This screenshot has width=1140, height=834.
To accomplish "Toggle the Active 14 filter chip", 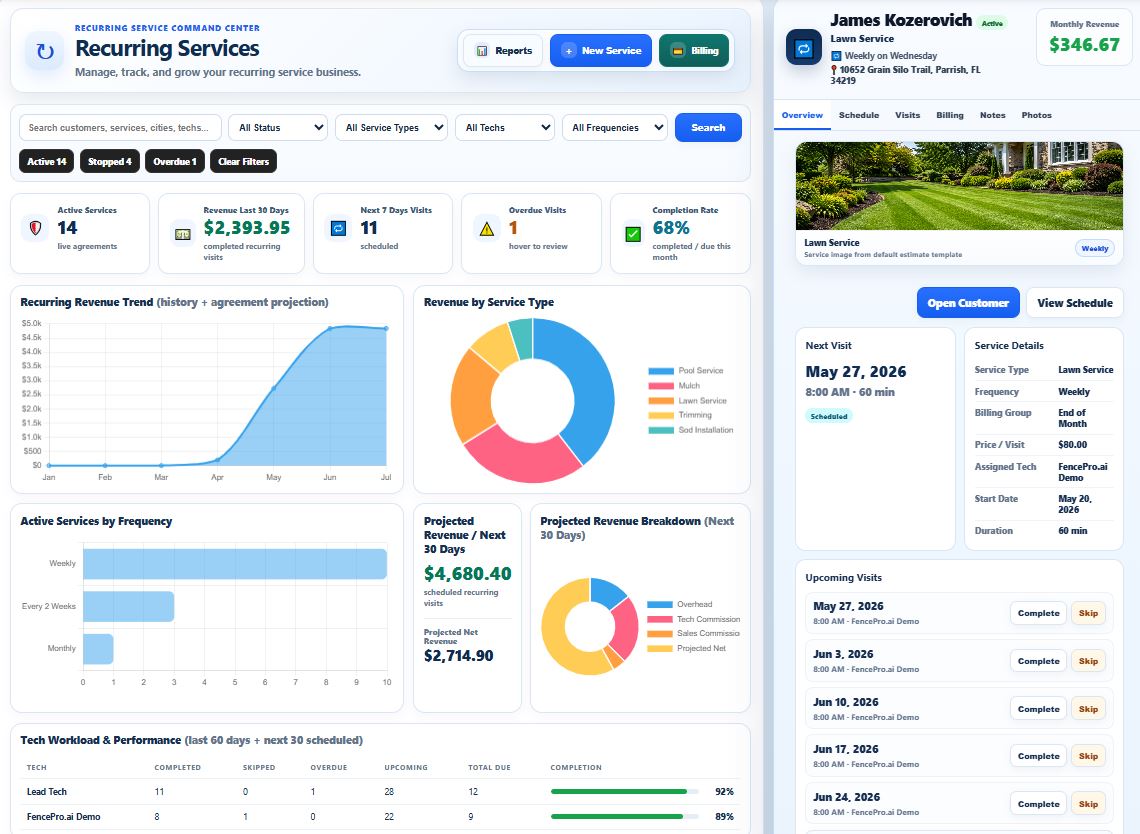I will click(47, 161).
